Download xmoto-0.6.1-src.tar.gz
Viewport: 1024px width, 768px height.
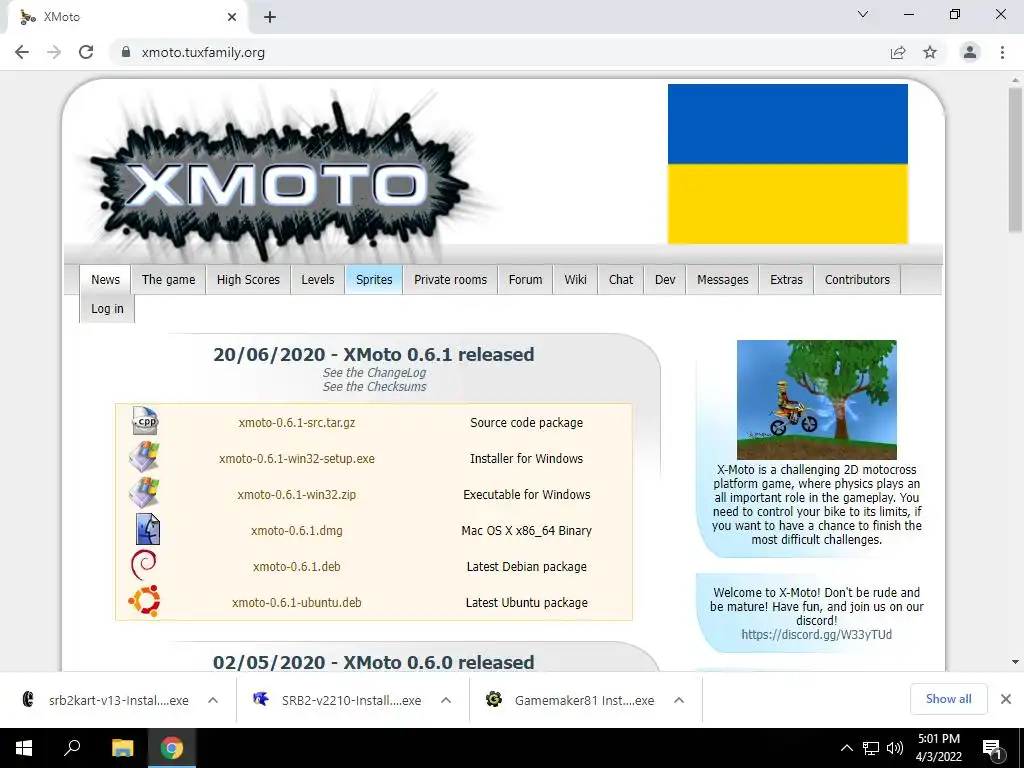pyautogui.click(x=296, y=423)
